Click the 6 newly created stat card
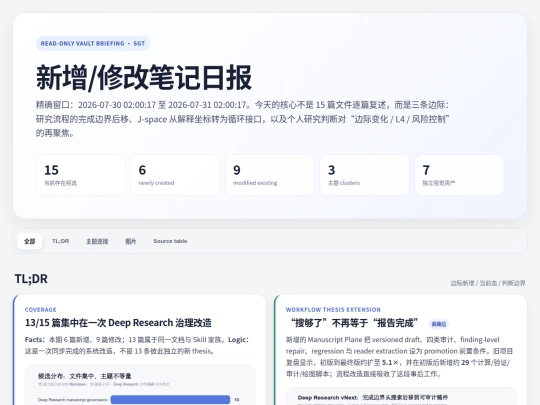This screenshot has height=405, width=540. [x=175, y=175]
